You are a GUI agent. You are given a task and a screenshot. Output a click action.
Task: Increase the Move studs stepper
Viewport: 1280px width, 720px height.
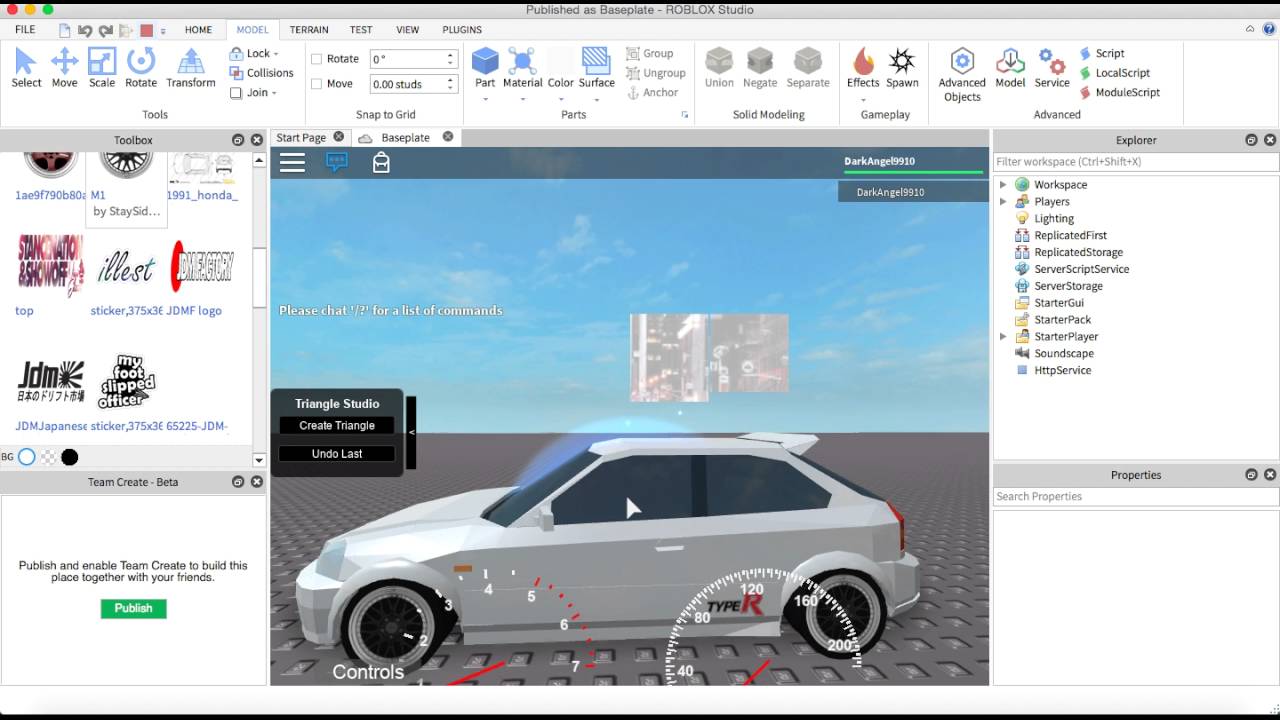point(451,80)
